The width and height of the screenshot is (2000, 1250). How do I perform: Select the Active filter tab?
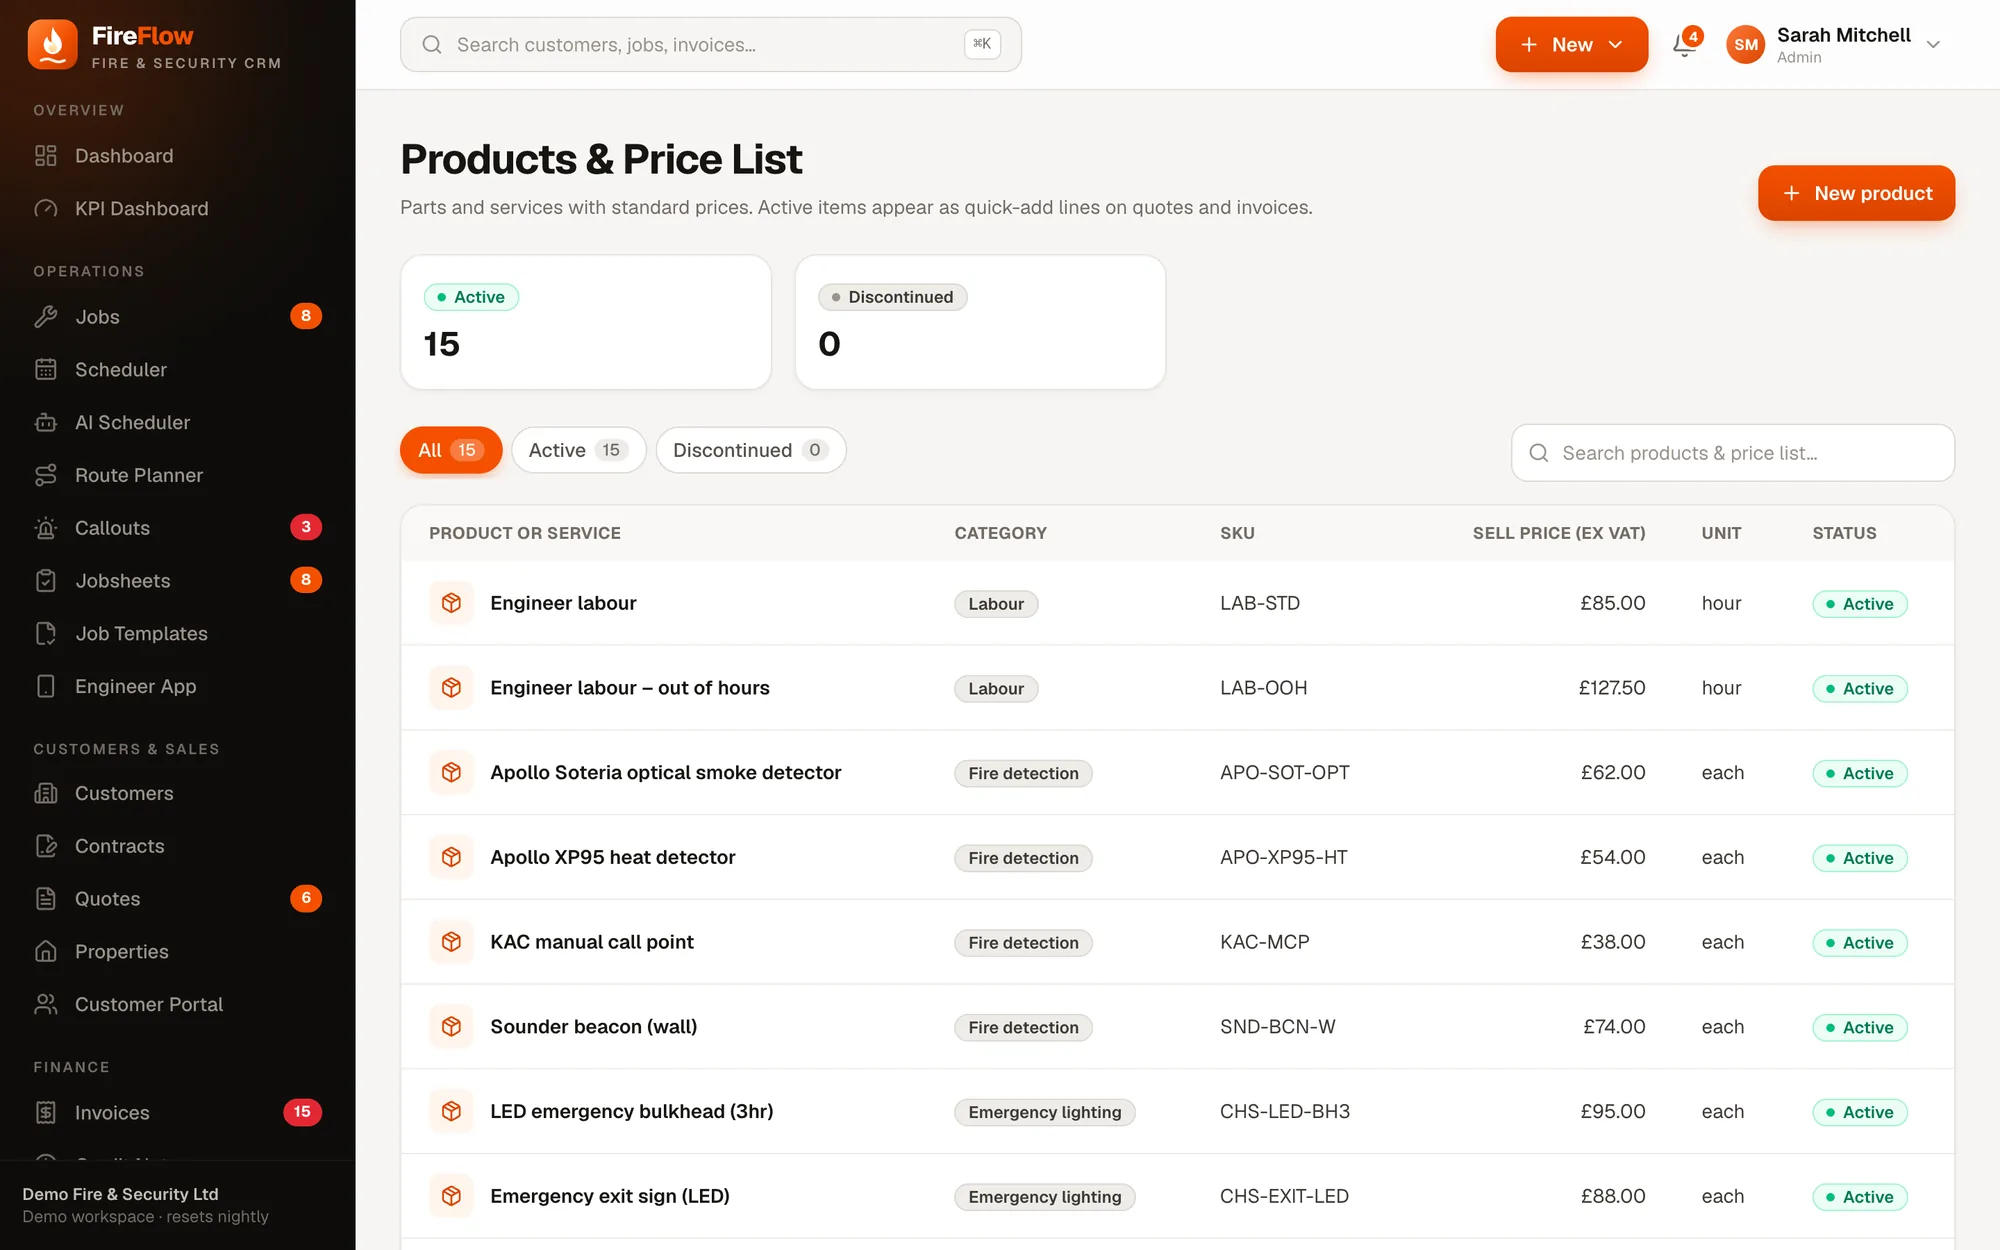(x=578, y=450)
